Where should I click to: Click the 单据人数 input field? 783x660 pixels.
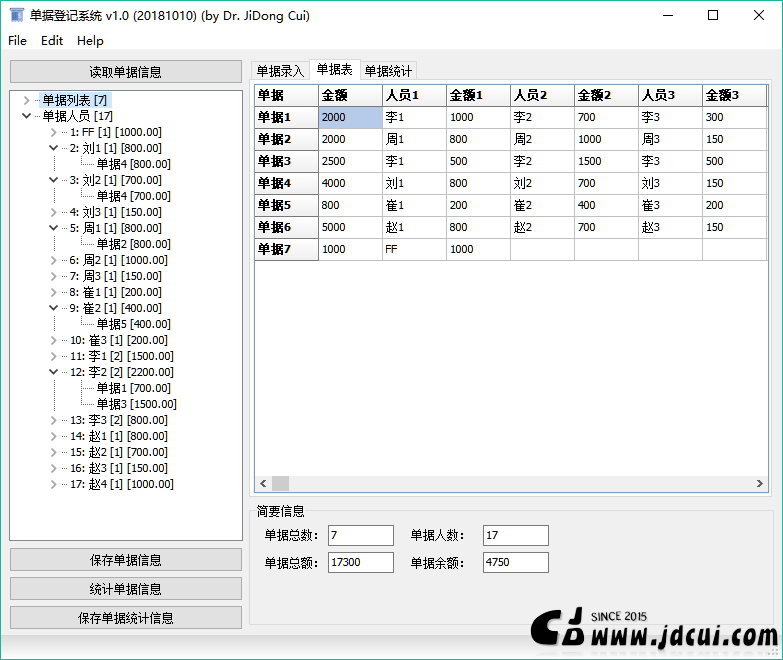click(515, 535)
